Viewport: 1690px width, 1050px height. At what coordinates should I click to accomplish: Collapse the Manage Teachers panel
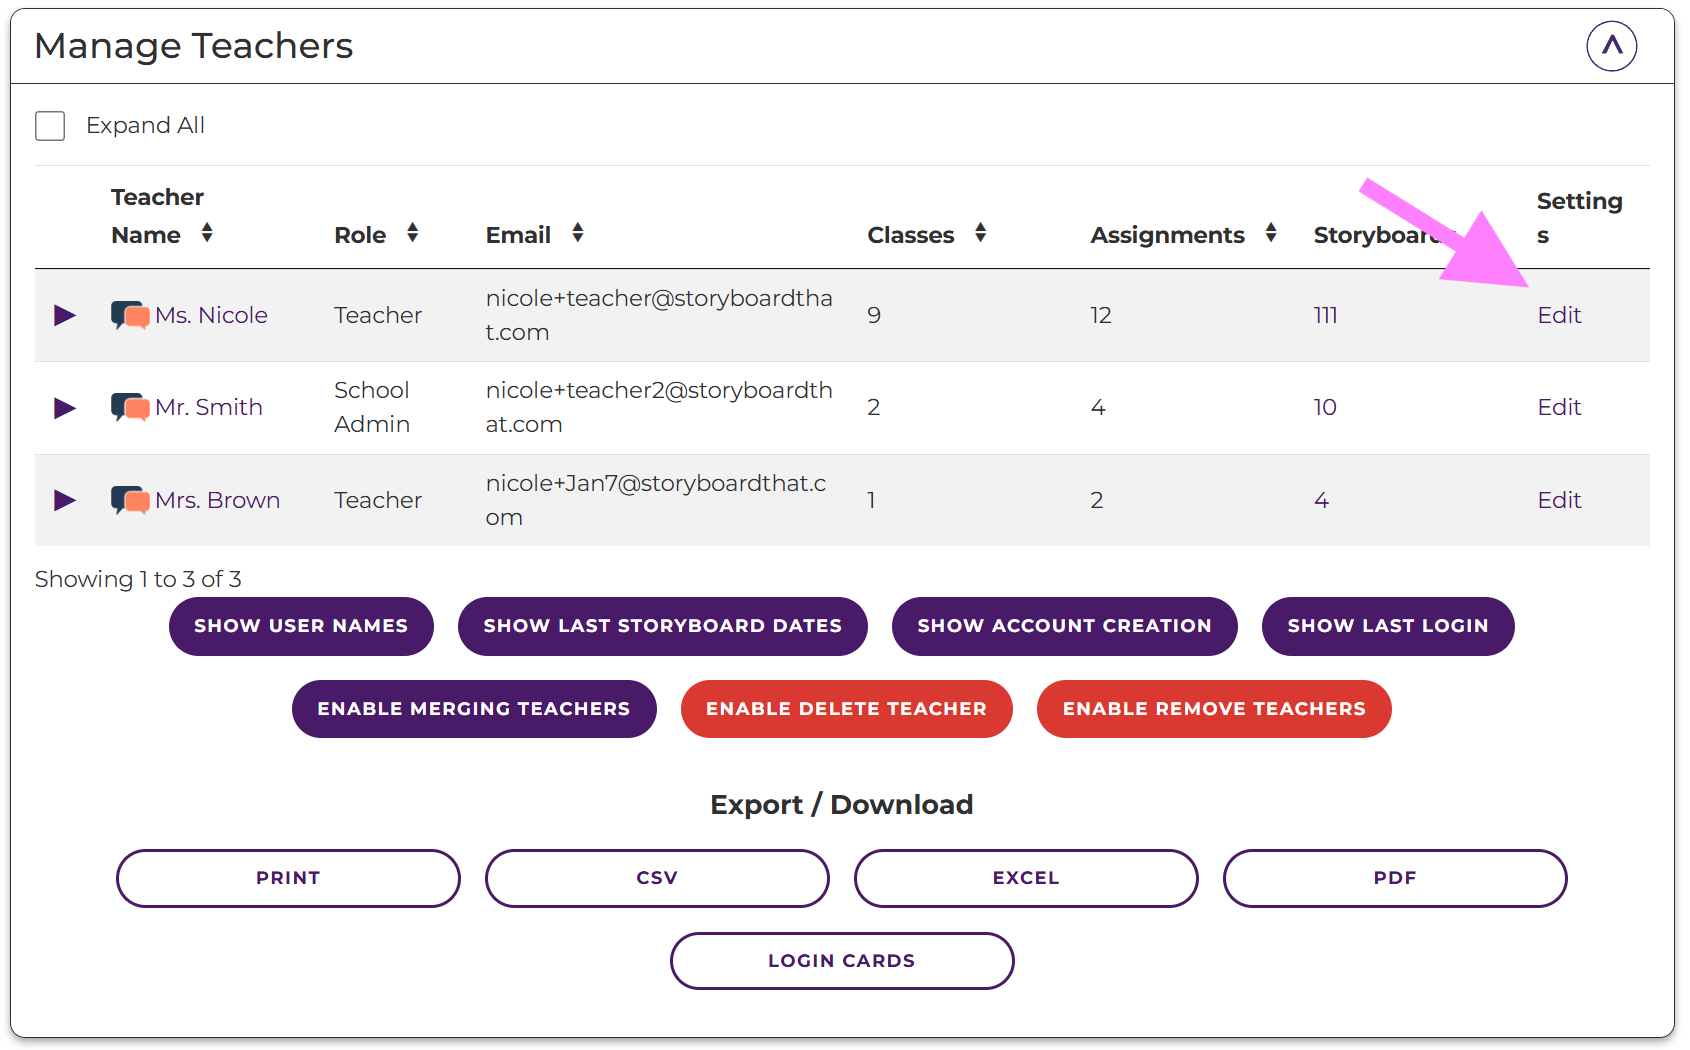pos(1611,46)
